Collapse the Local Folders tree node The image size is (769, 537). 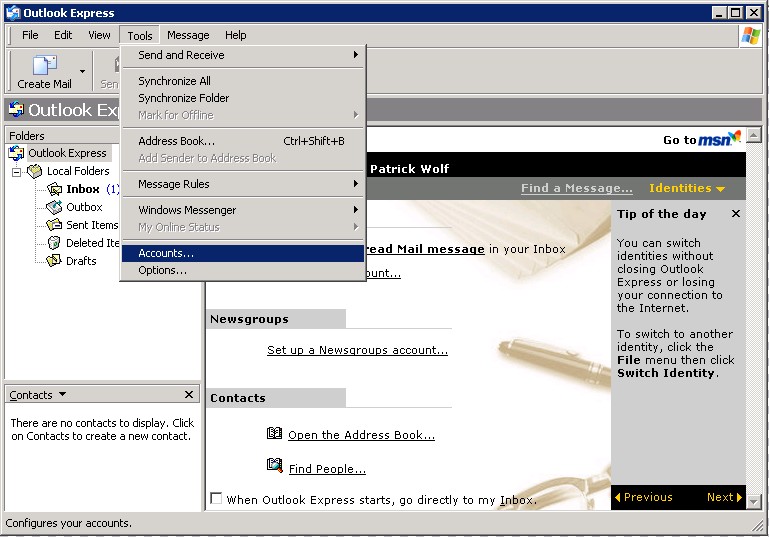pos(16,172)
